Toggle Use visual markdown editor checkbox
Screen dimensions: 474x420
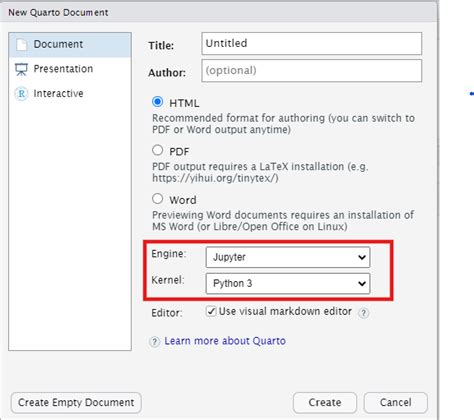(x=211, y=311)
